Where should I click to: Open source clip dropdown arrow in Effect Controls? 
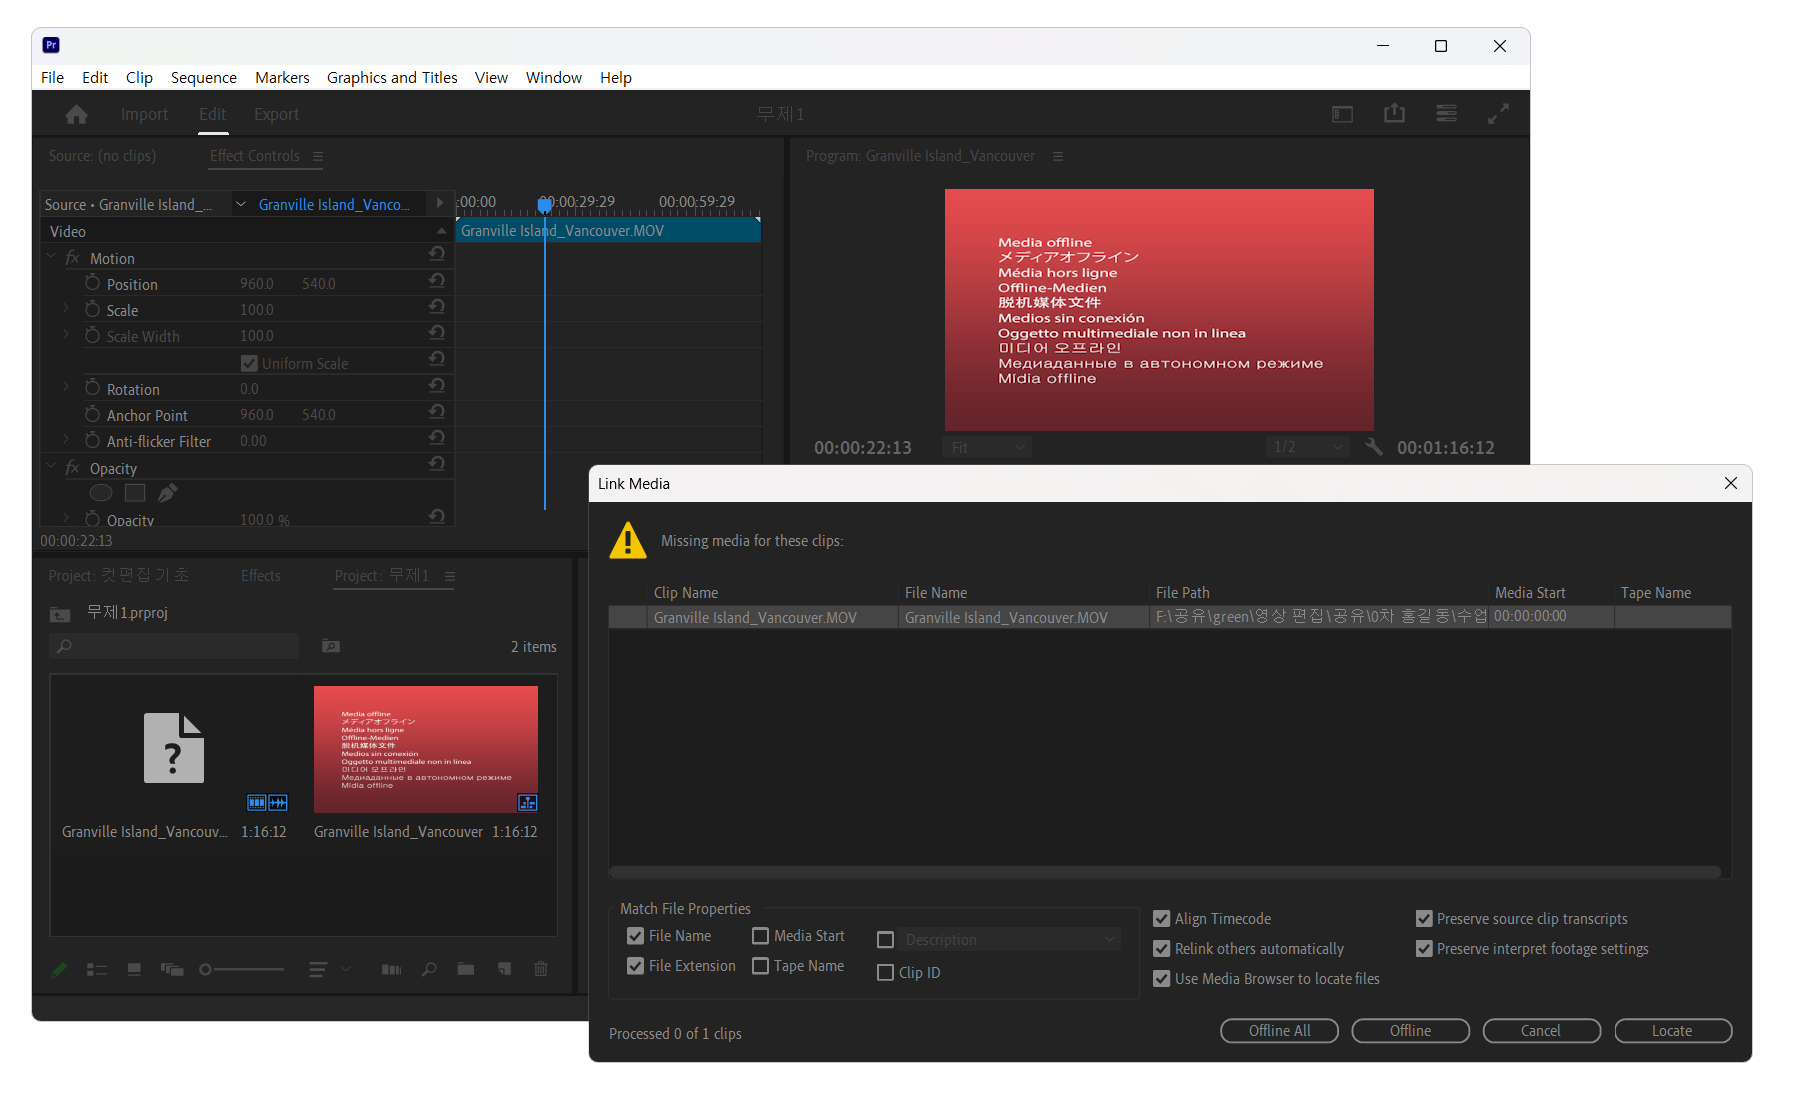pos(241,204)
